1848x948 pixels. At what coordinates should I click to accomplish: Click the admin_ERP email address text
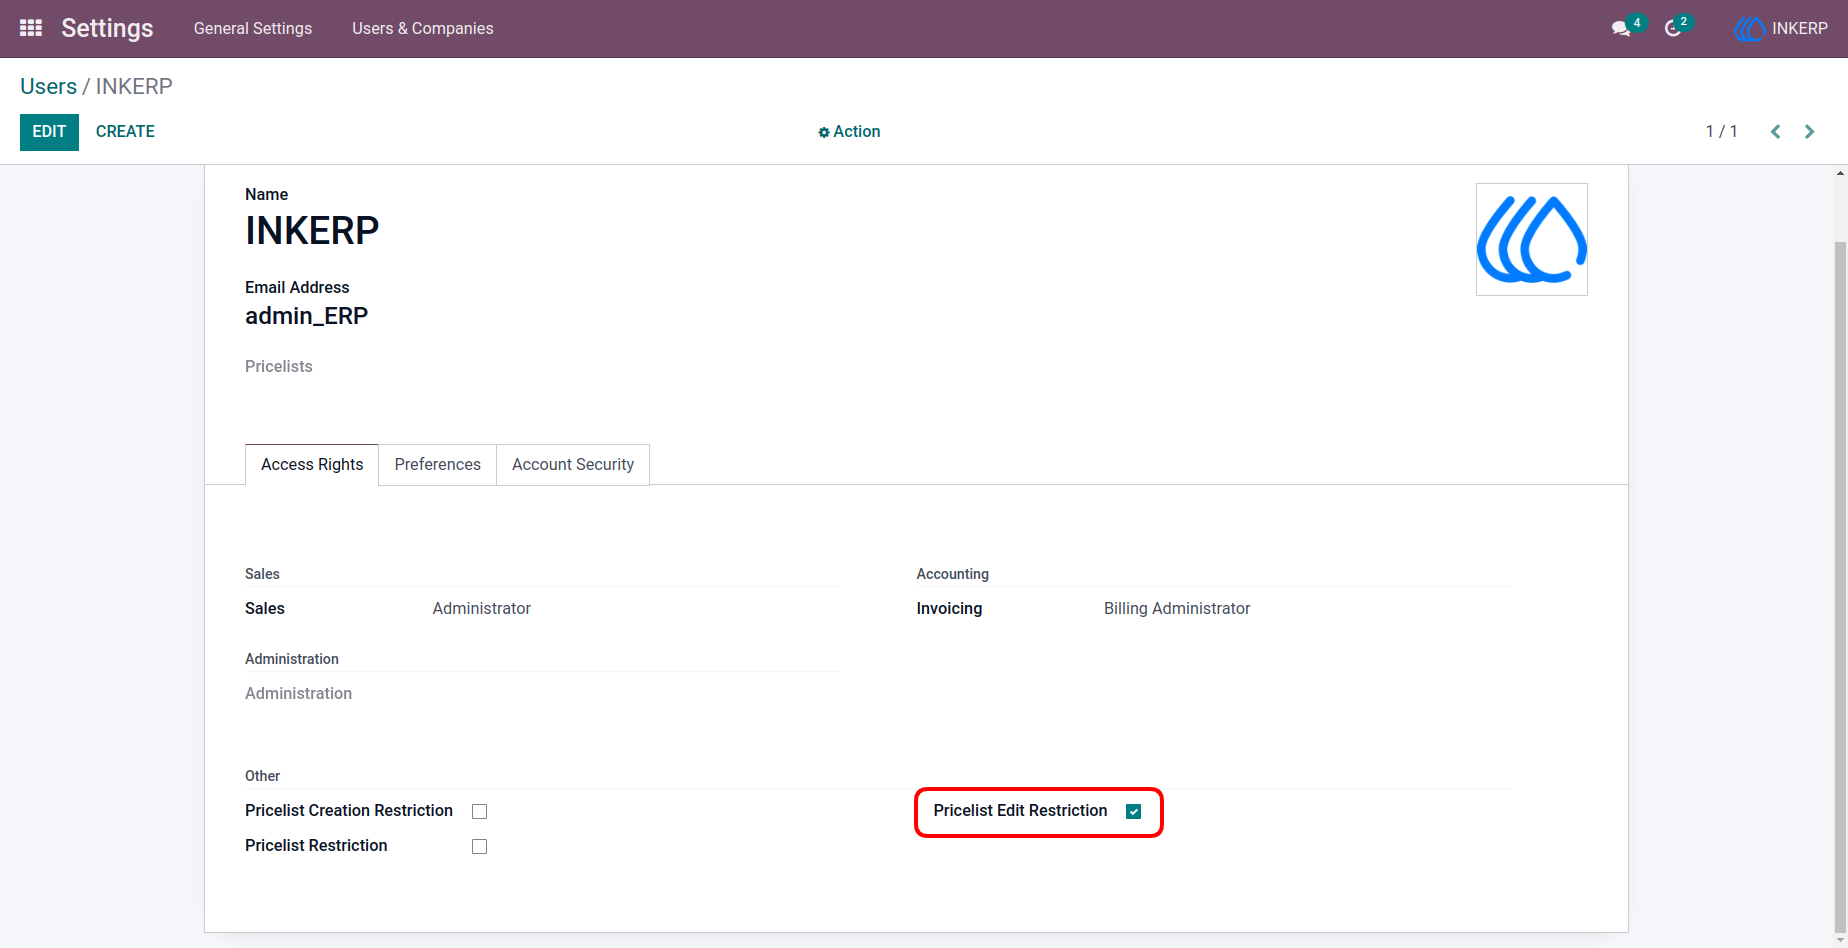coord(307,316)
